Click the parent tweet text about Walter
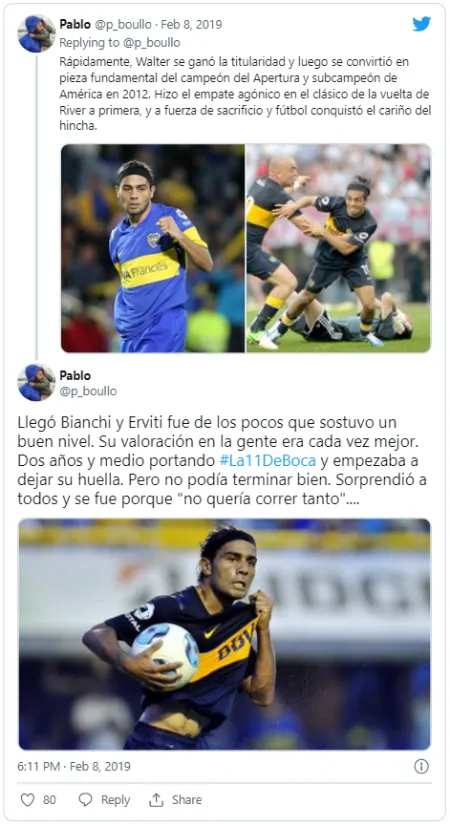Viewport: 450px width, 824px height. [245, 94]
